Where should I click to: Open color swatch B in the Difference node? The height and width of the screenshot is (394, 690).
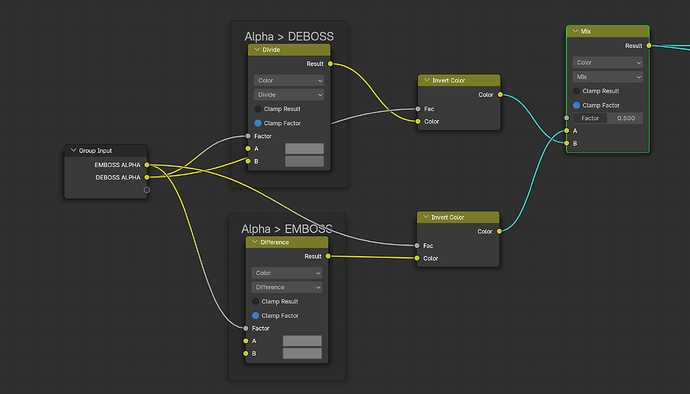pyautogui.click(x=302, y=353)
